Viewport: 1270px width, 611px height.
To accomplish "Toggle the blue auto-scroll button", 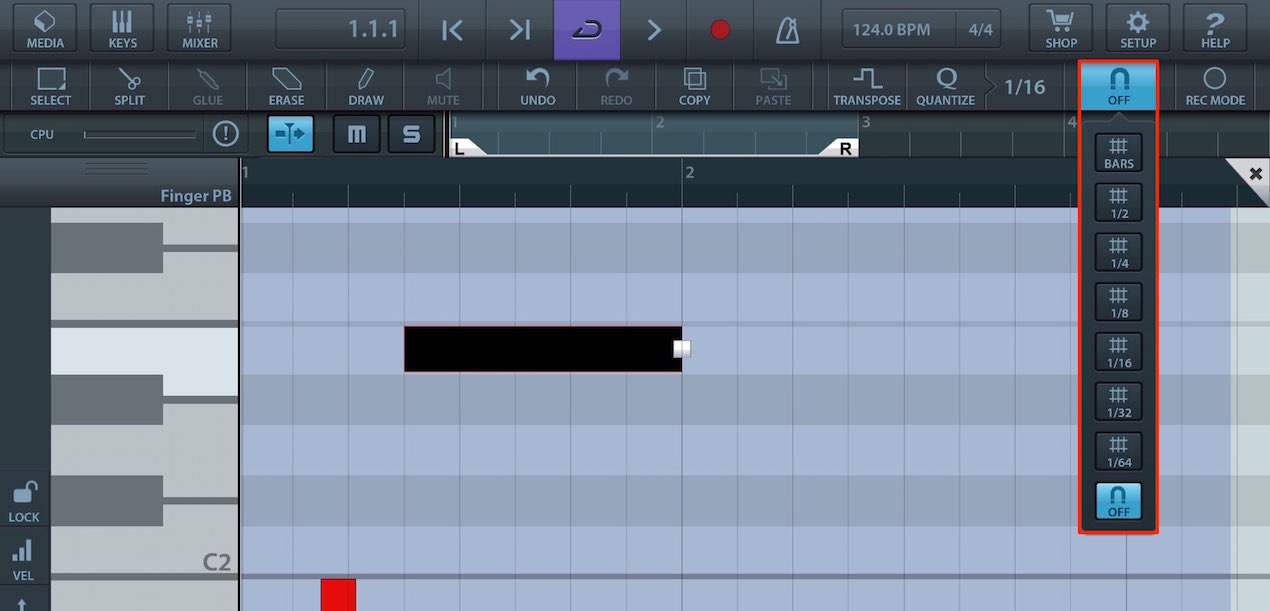I will point(291,134).
